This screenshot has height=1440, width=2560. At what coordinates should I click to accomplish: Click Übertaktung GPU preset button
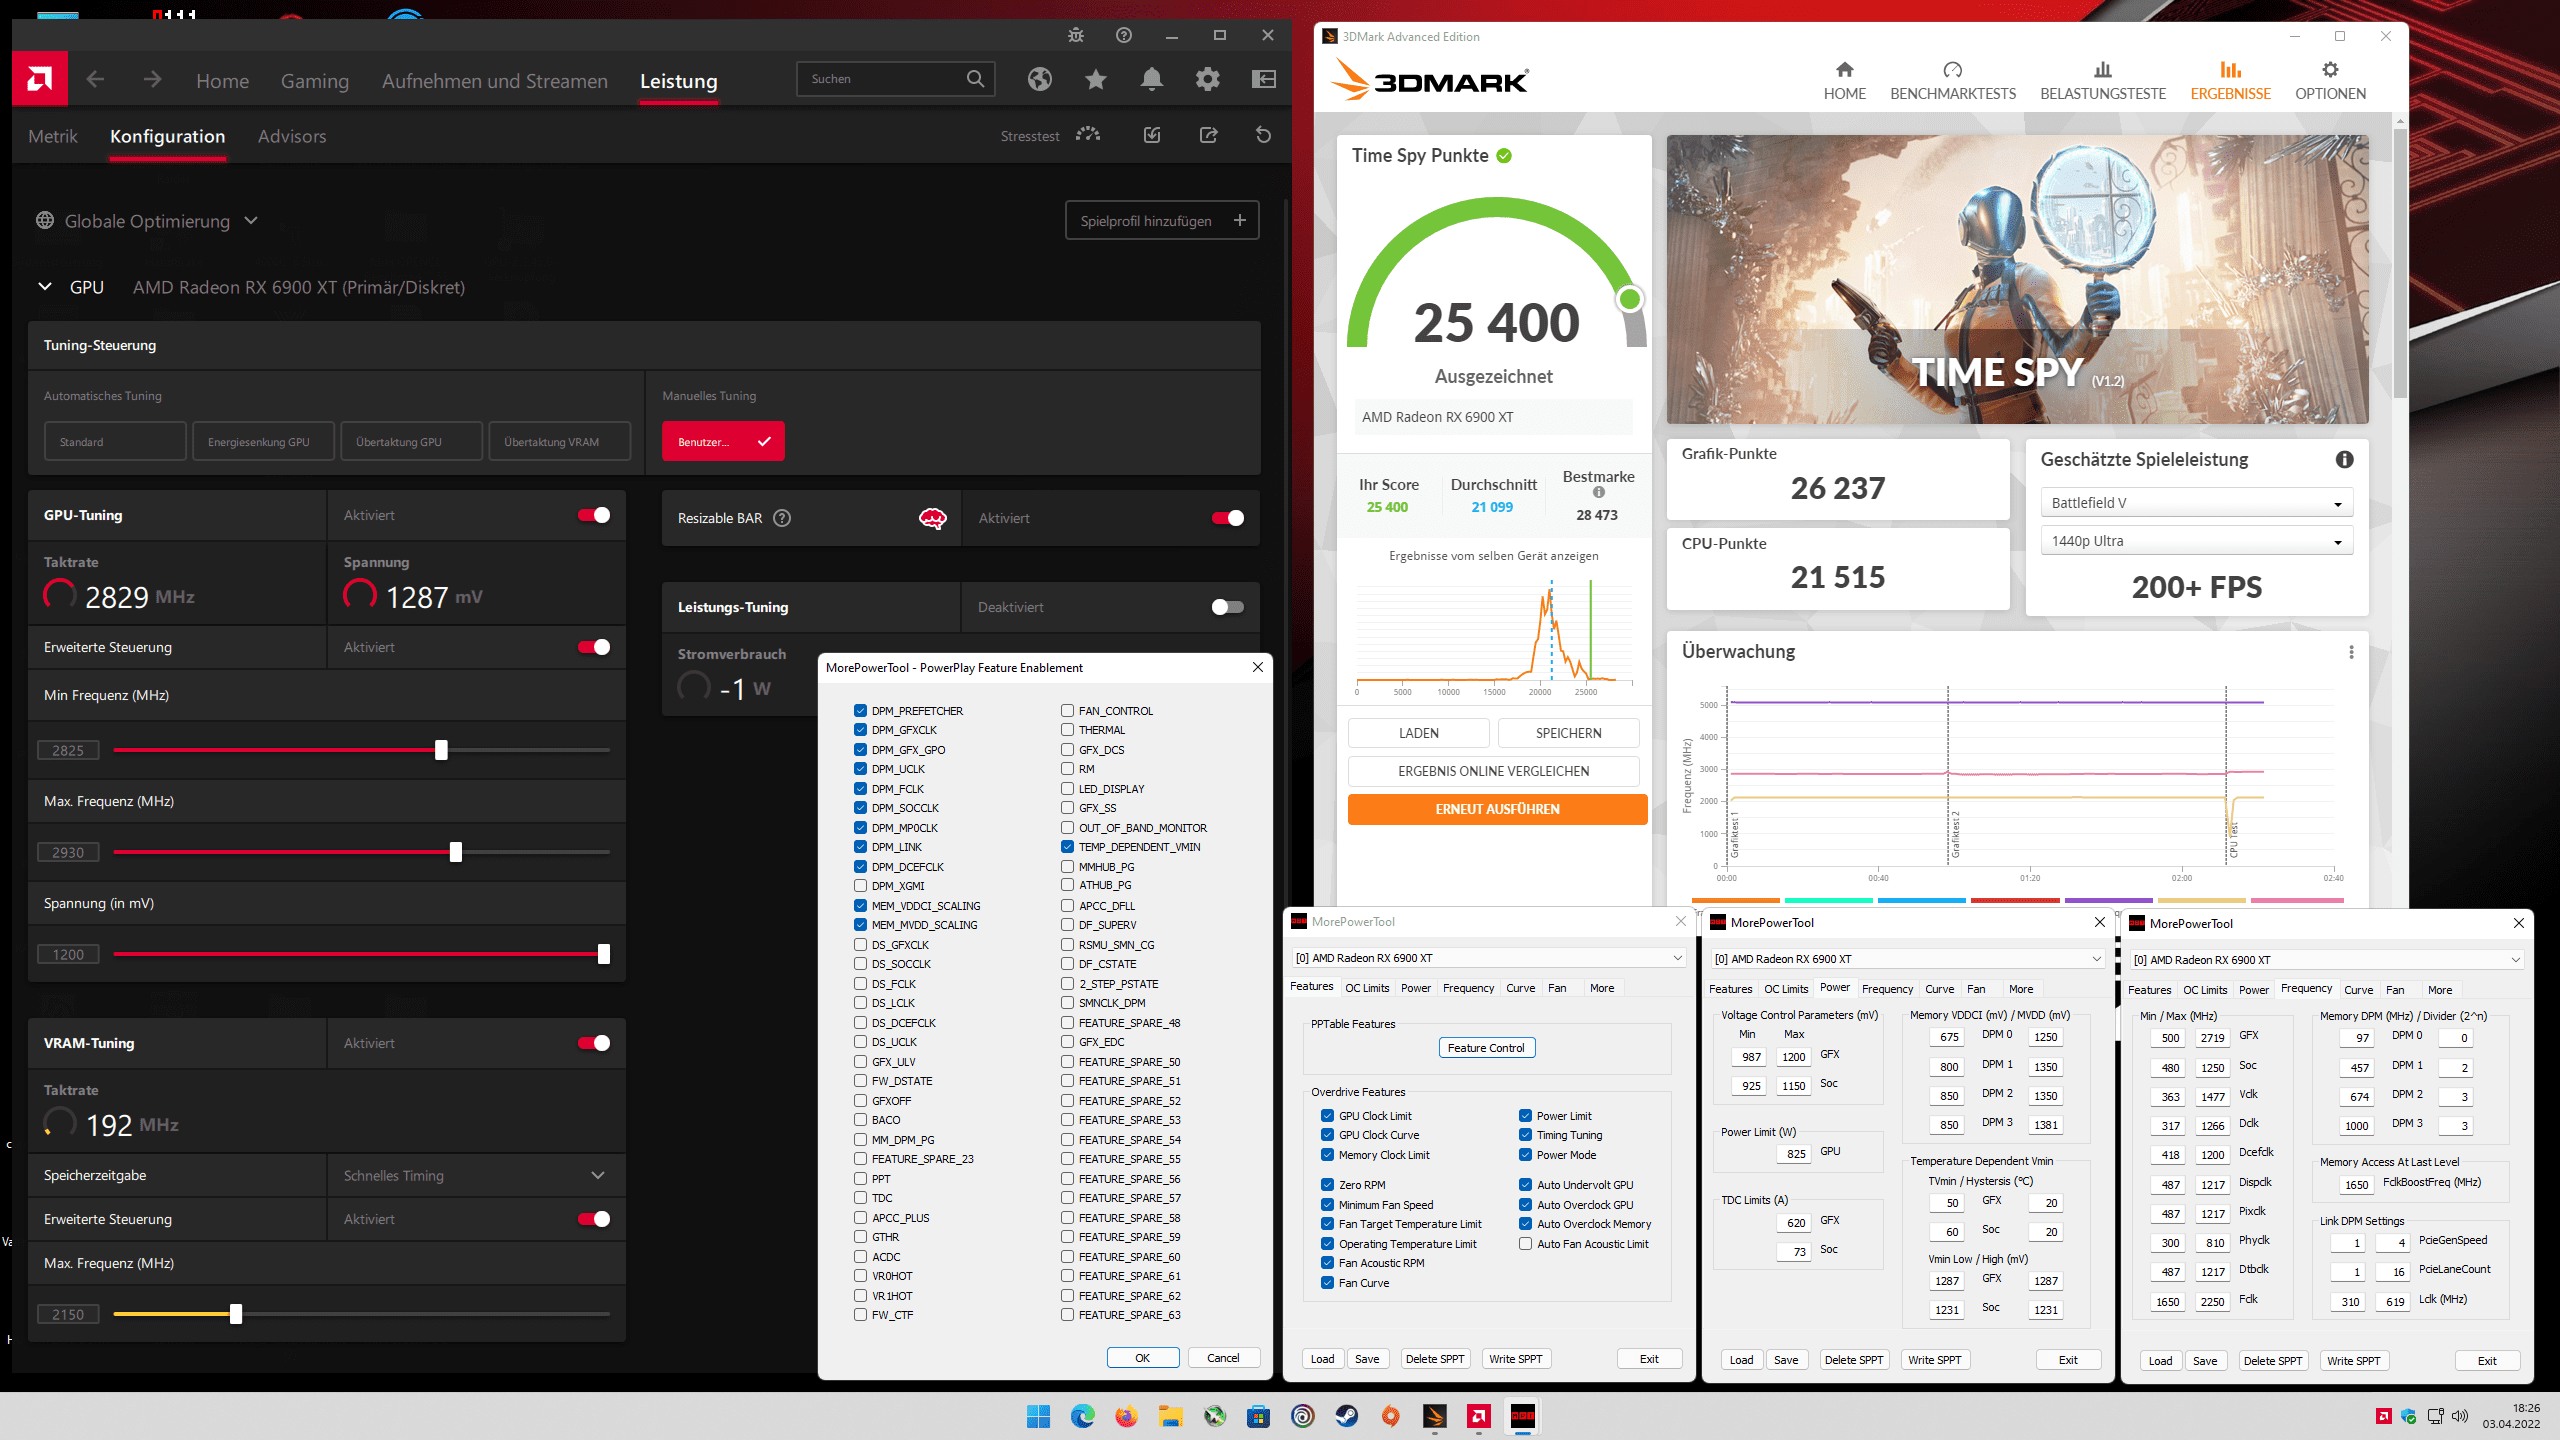pyautogui.click(x=411, y=442)
